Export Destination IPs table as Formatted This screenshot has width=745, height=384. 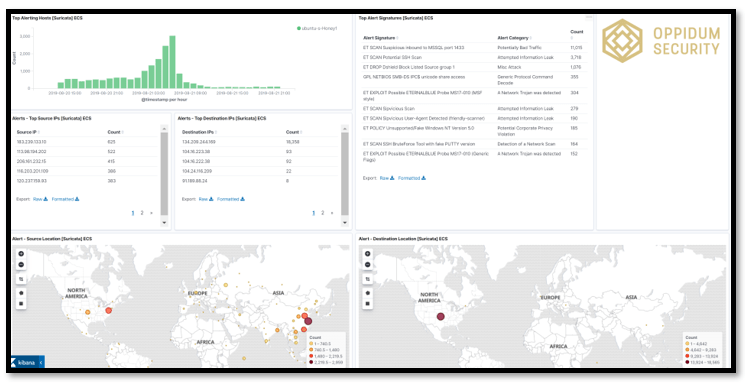(231, 199)
